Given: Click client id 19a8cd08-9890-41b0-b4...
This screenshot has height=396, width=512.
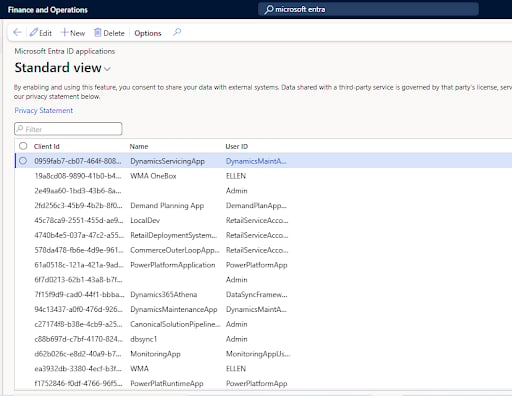Looking at the screenshot, I should (x=78, y=176).
